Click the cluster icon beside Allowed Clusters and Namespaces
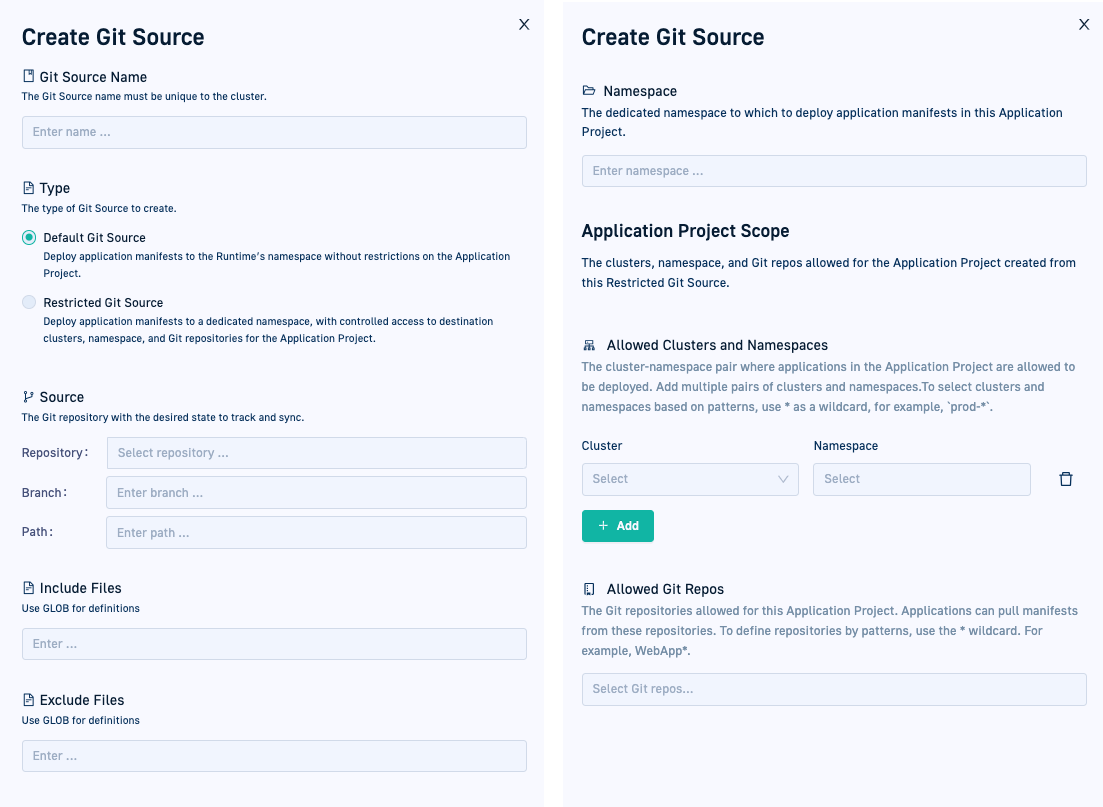This screenshot has height=807, width=1103. tap(589, 345)
